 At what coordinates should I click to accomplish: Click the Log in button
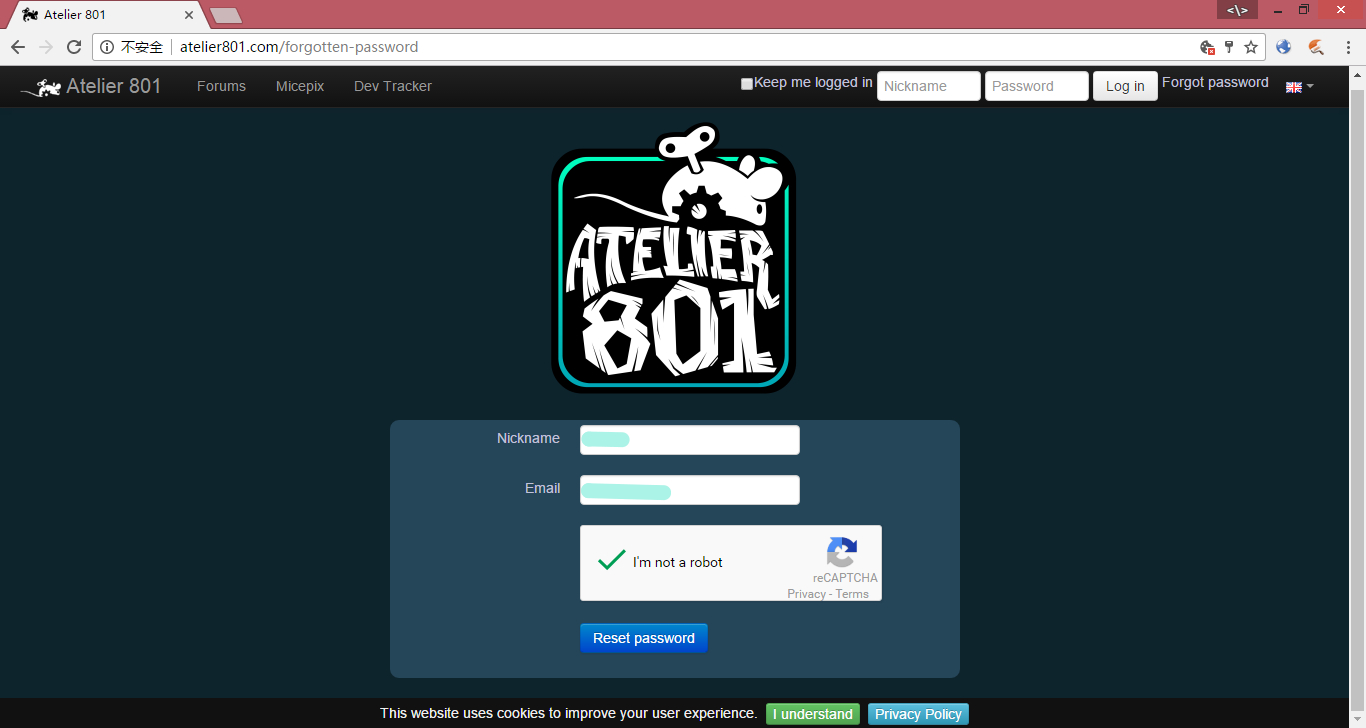tap(1125, 86)
